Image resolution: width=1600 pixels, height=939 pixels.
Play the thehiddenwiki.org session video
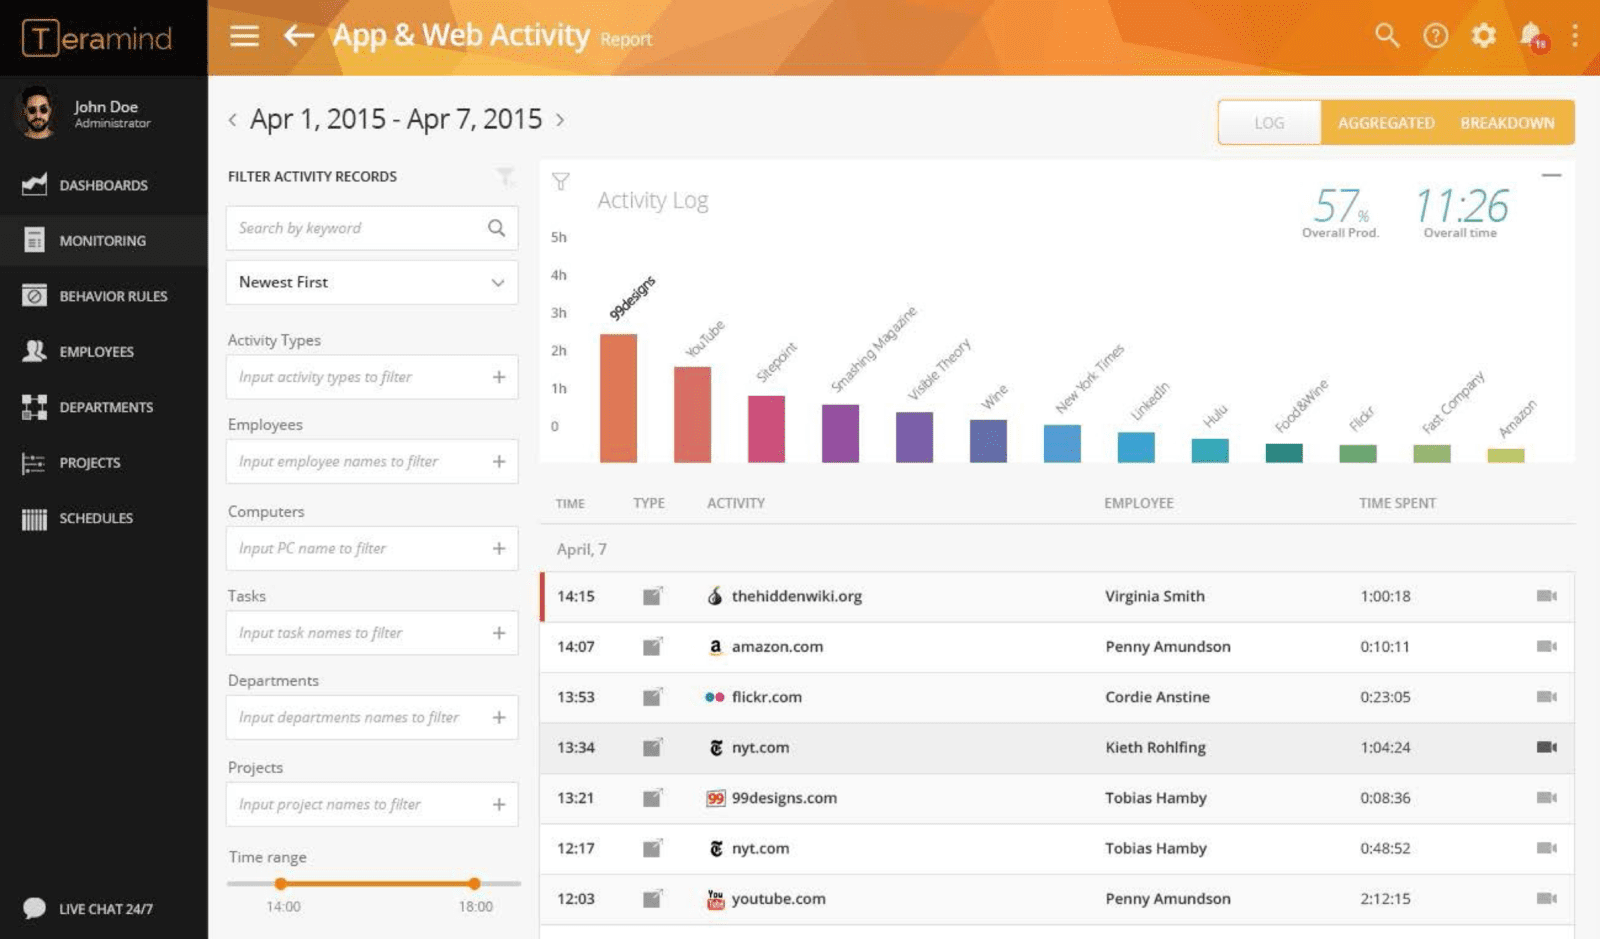click(x=1547, y=596)
